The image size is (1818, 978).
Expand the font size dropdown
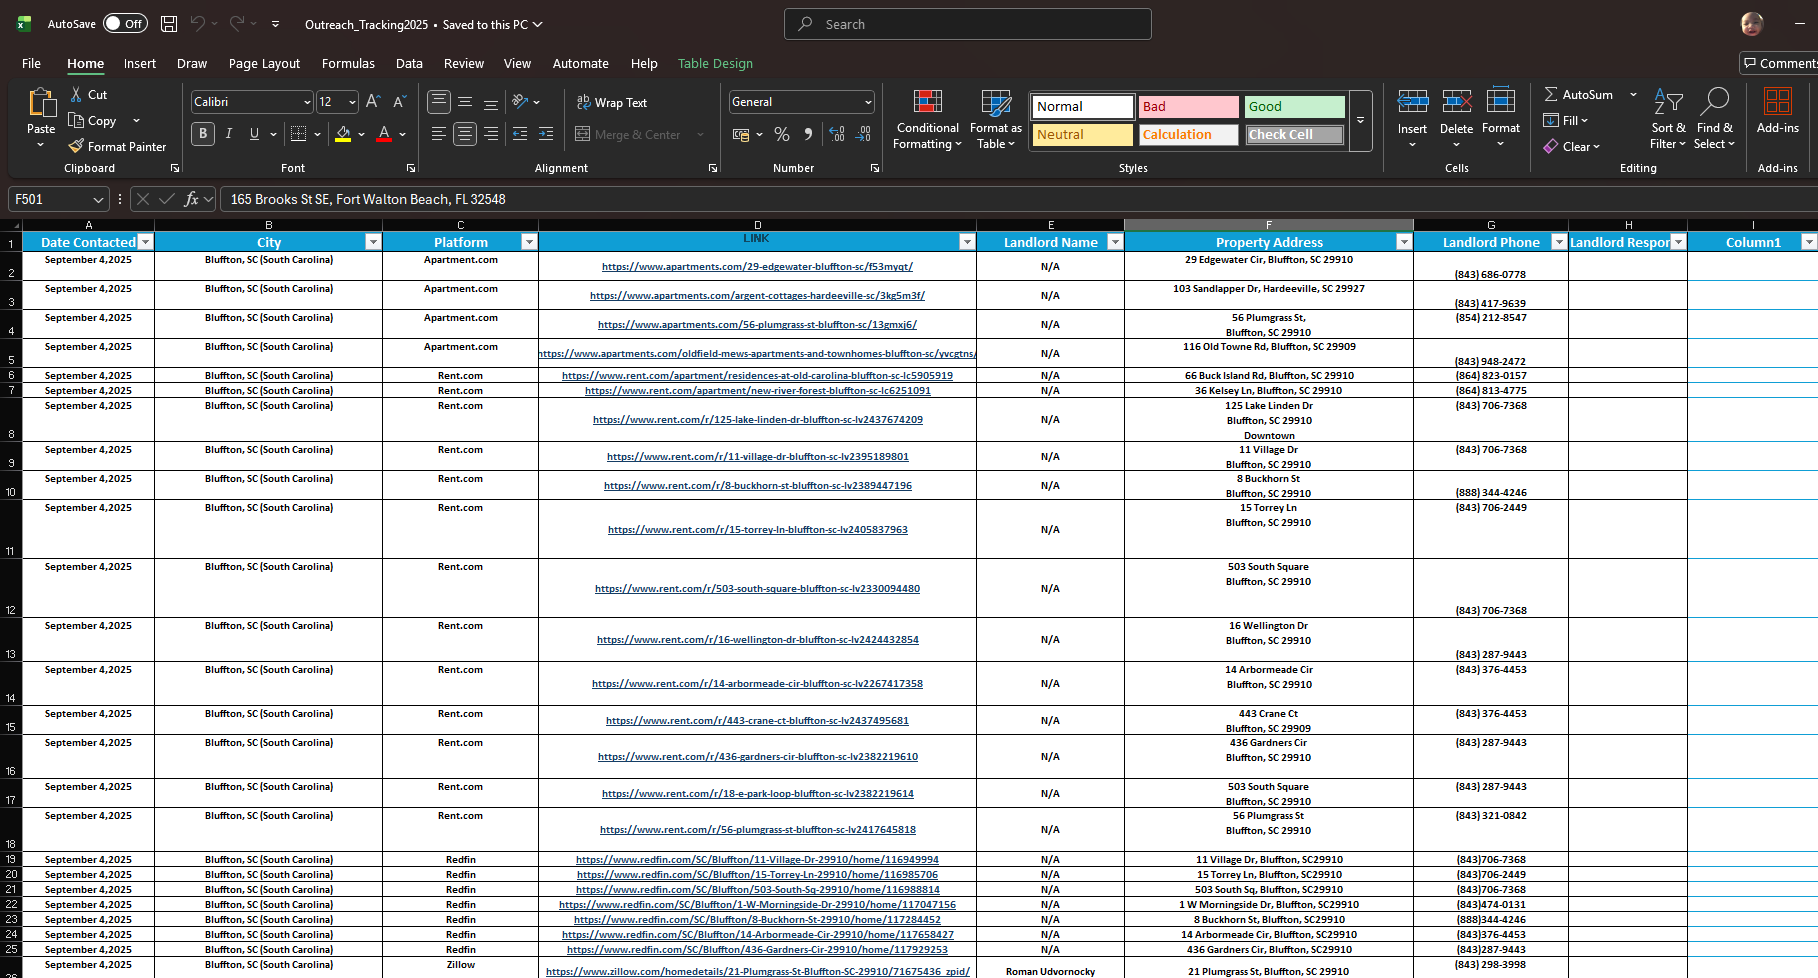click(x=352, y=102)
